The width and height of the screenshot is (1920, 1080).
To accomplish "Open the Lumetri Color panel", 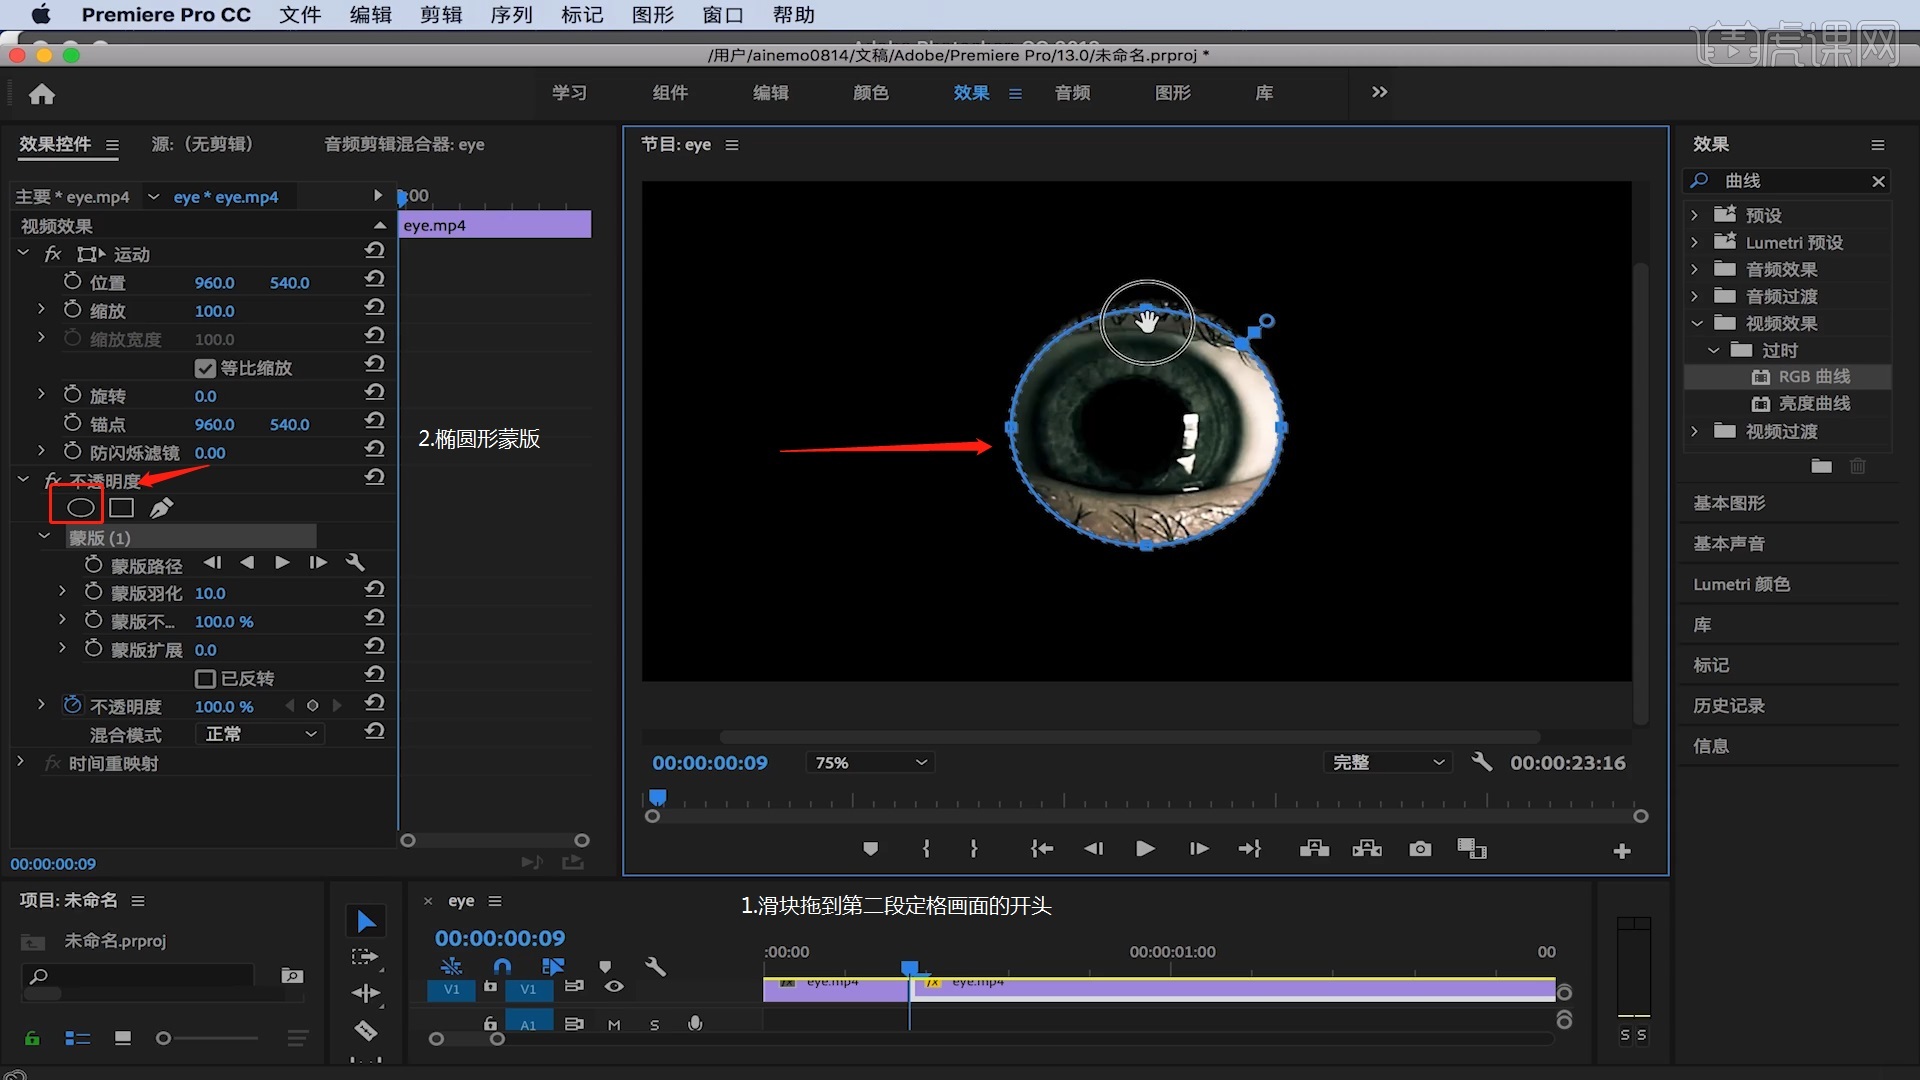I will pos(1741,584).
